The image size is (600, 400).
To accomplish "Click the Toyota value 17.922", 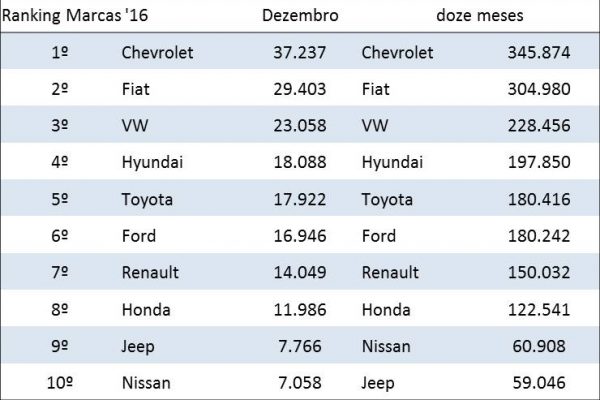I will (298, 200).
